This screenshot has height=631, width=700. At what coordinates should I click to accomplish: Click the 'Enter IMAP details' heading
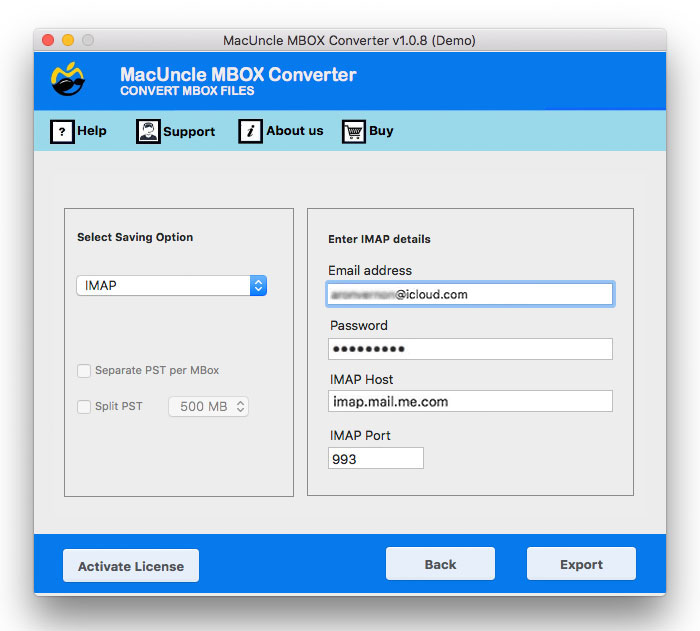(379, 239)
